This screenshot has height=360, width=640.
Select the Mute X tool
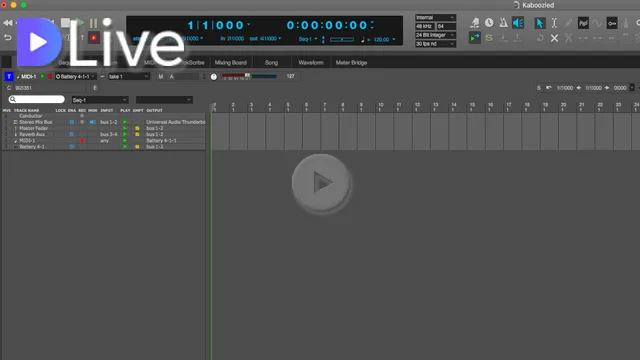pyautogui.click(x=554, y=38)
